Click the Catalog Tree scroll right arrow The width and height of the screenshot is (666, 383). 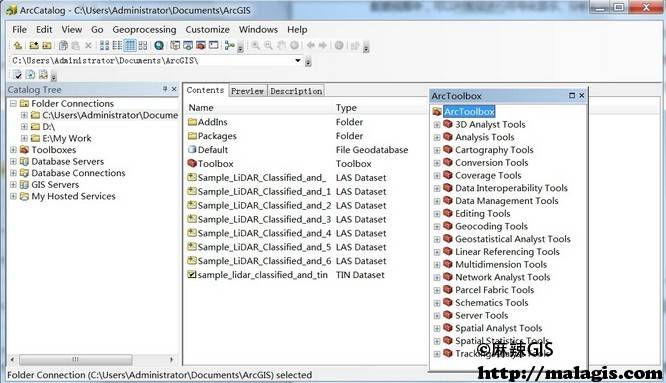pos(171,360)
